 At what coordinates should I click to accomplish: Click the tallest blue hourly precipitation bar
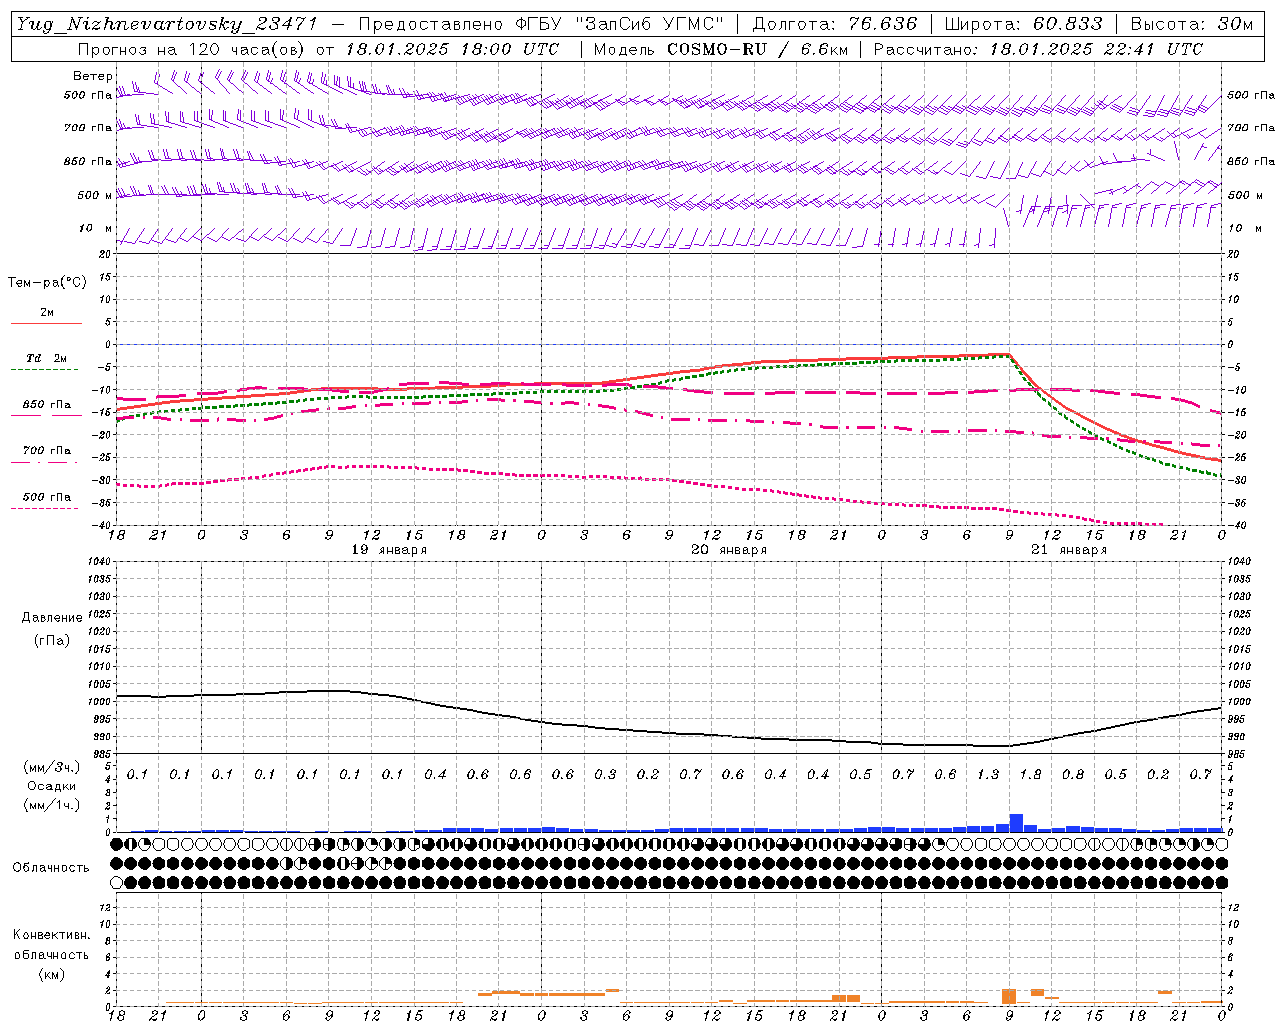click(1016, 823)
